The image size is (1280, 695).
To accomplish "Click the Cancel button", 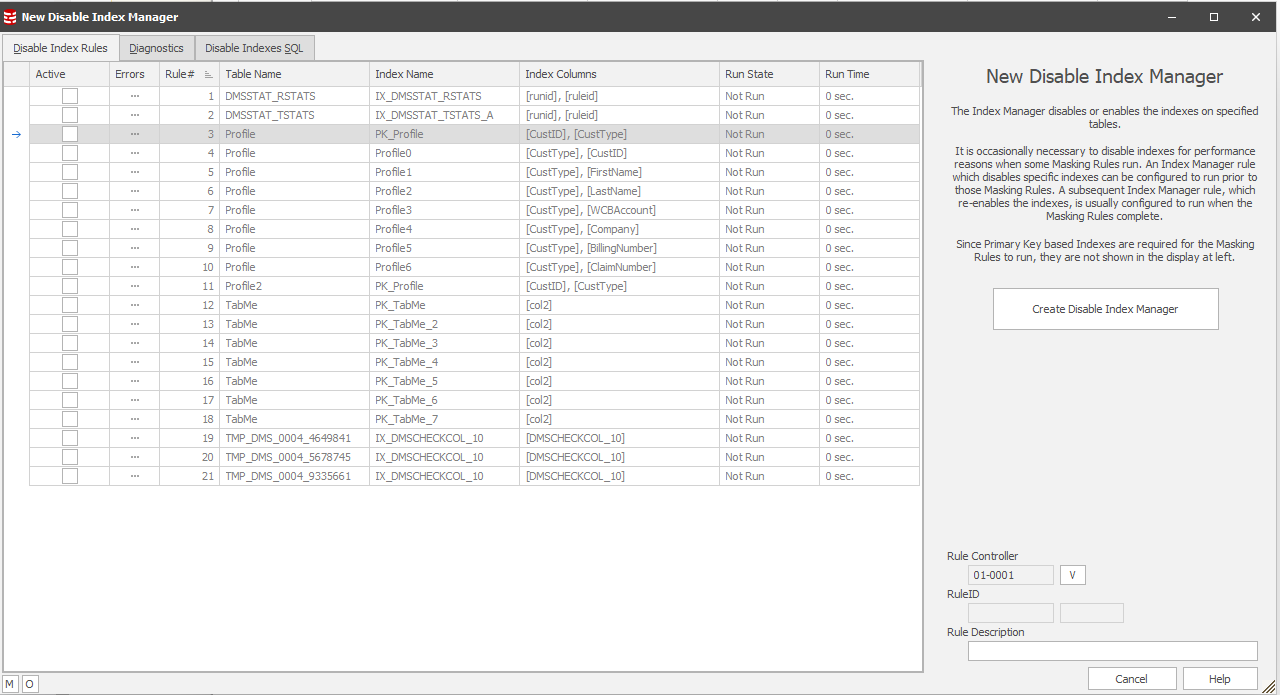I will [1131, 679].
